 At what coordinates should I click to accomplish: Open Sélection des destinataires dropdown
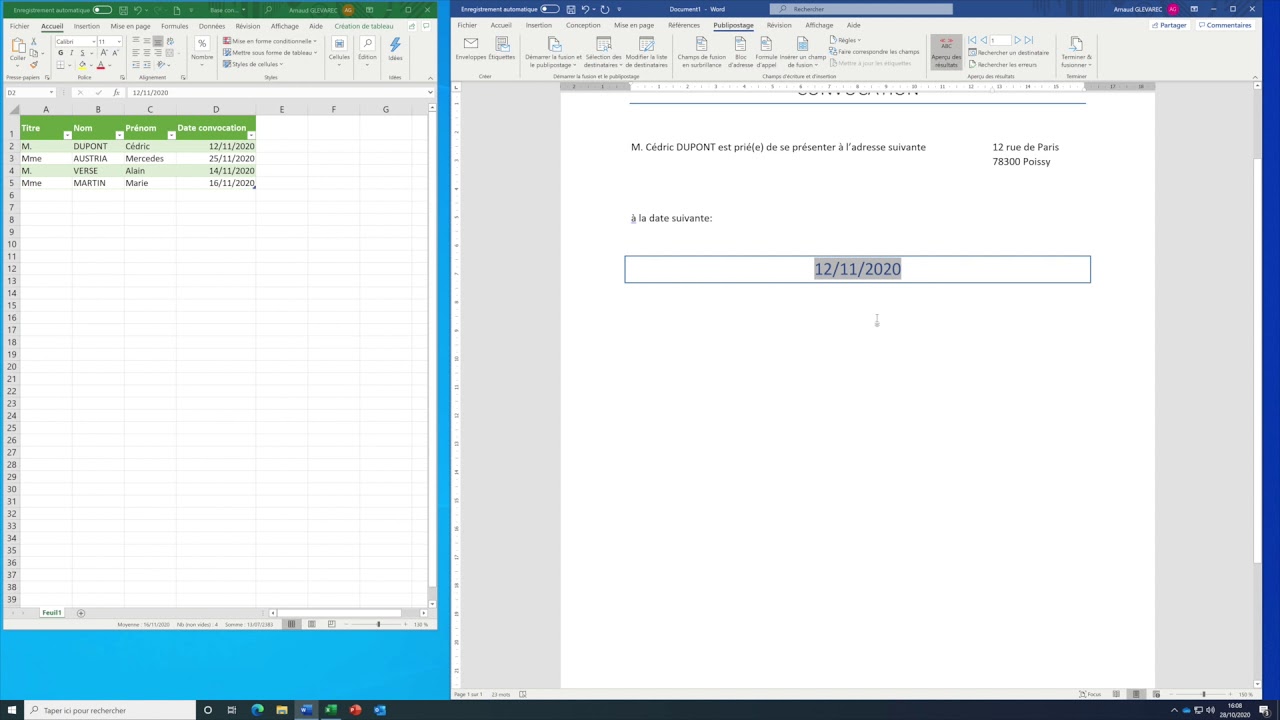pos(603,52)
